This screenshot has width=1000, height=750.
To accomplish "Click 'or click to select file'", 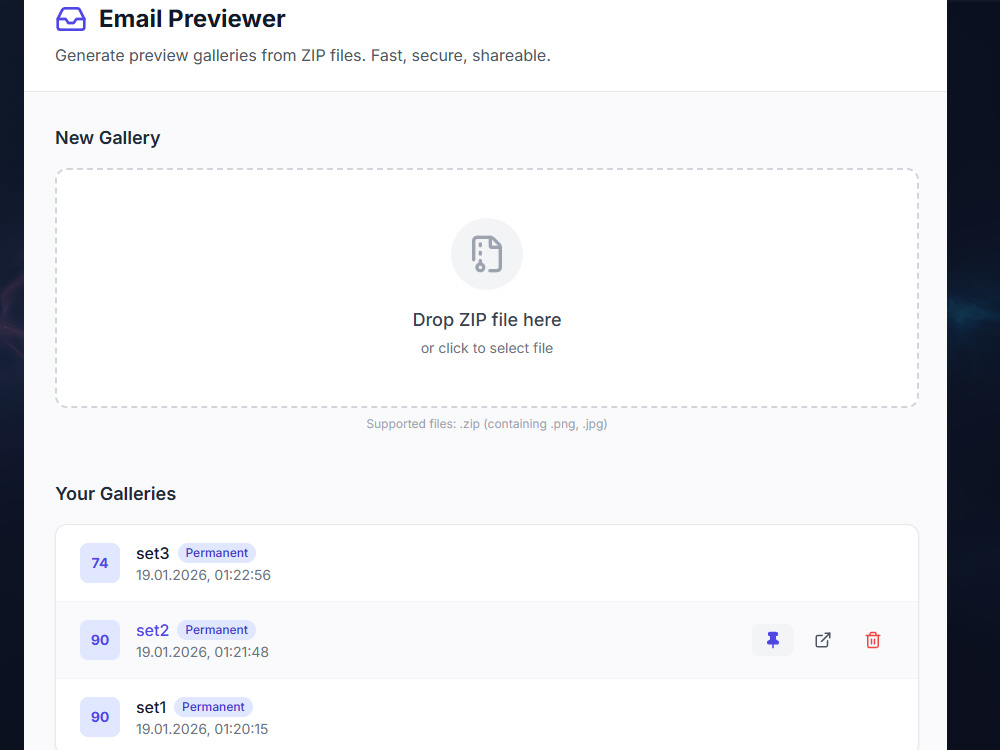I will (487, 348).
